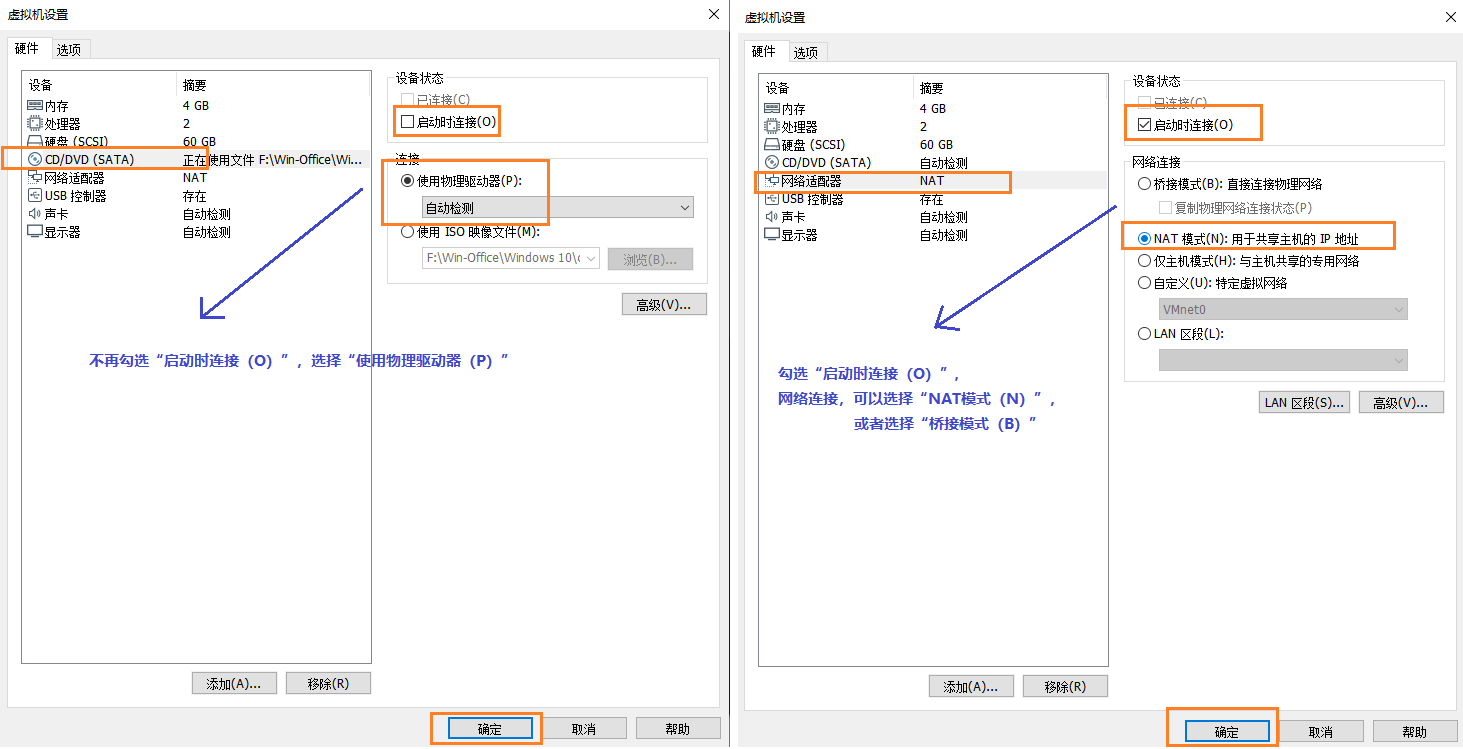Click 移除(R) button in left window
Viewport: 1463px width, 749px height.
(x=328, y=683)
